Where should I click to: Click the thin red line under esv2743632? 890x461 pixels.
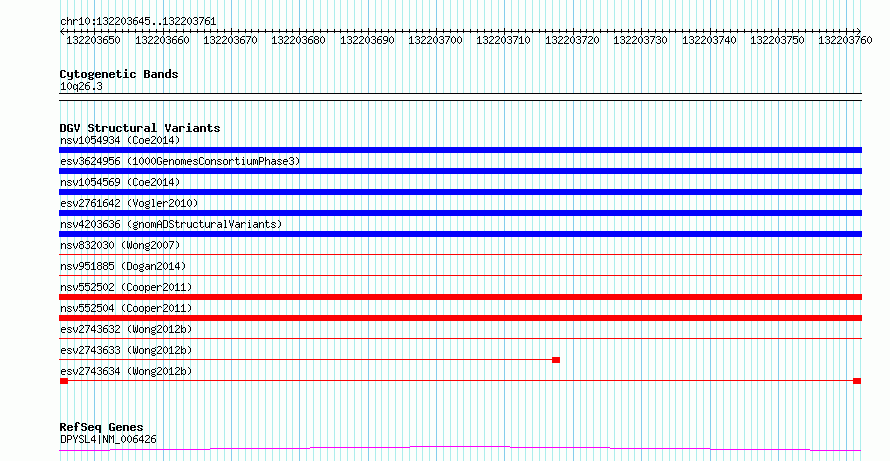460,339
